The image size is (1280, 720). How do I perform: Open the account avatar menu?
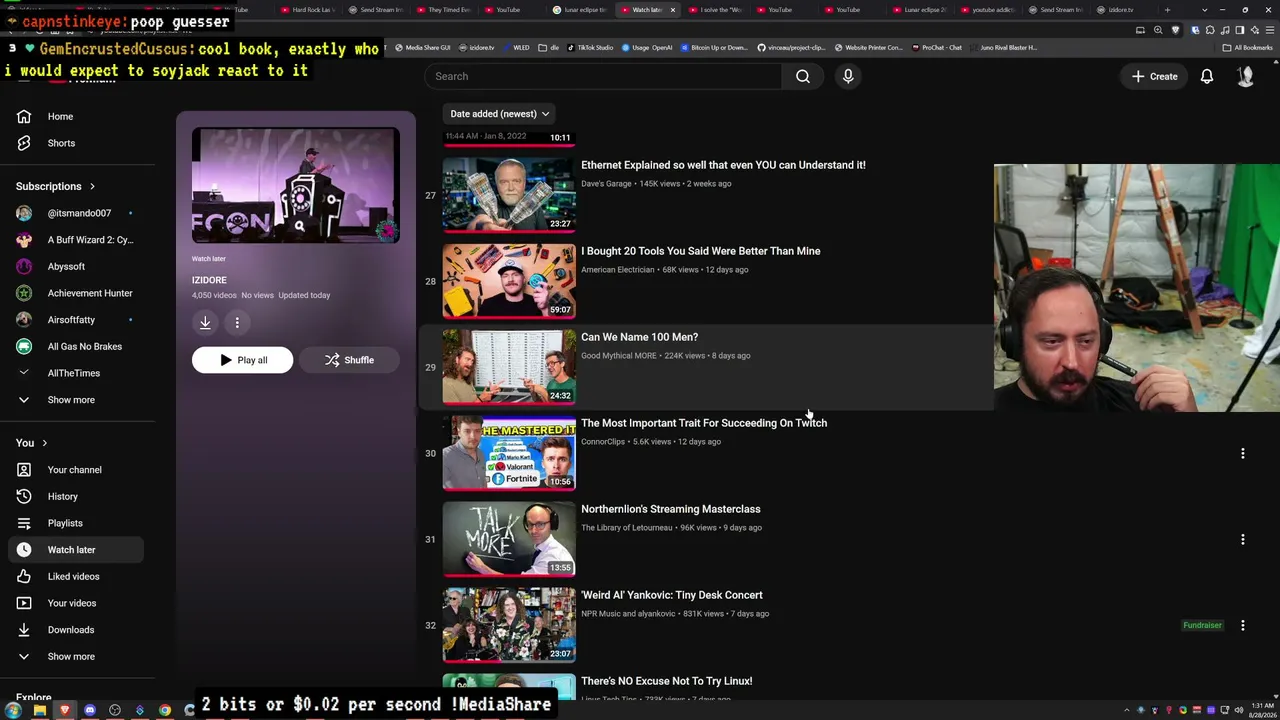point(1245,76)
